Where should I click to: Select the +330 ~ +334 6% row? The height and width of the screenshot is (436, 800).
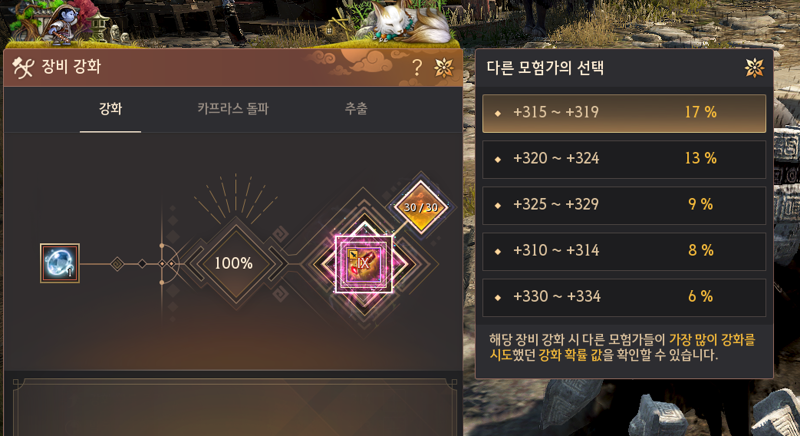(624, 297)
